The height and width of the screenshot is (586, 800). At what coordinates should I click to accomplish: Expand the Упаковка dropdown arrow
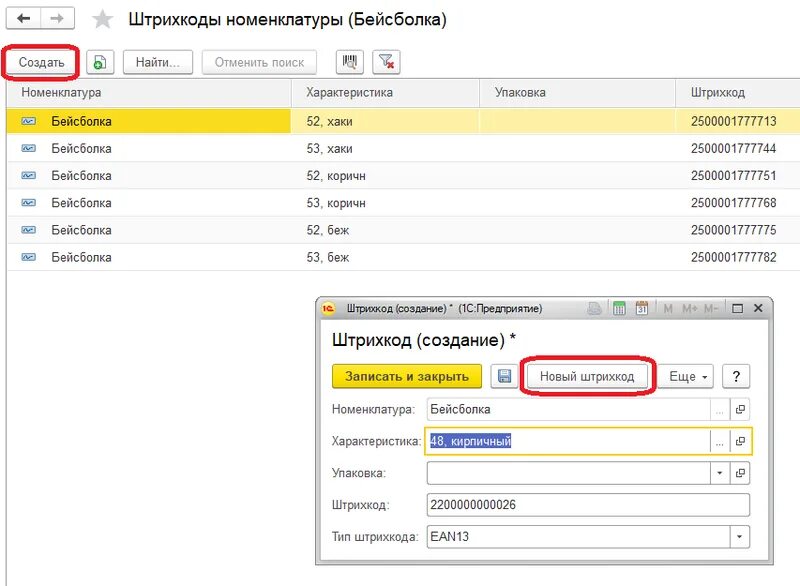point(719,473)
